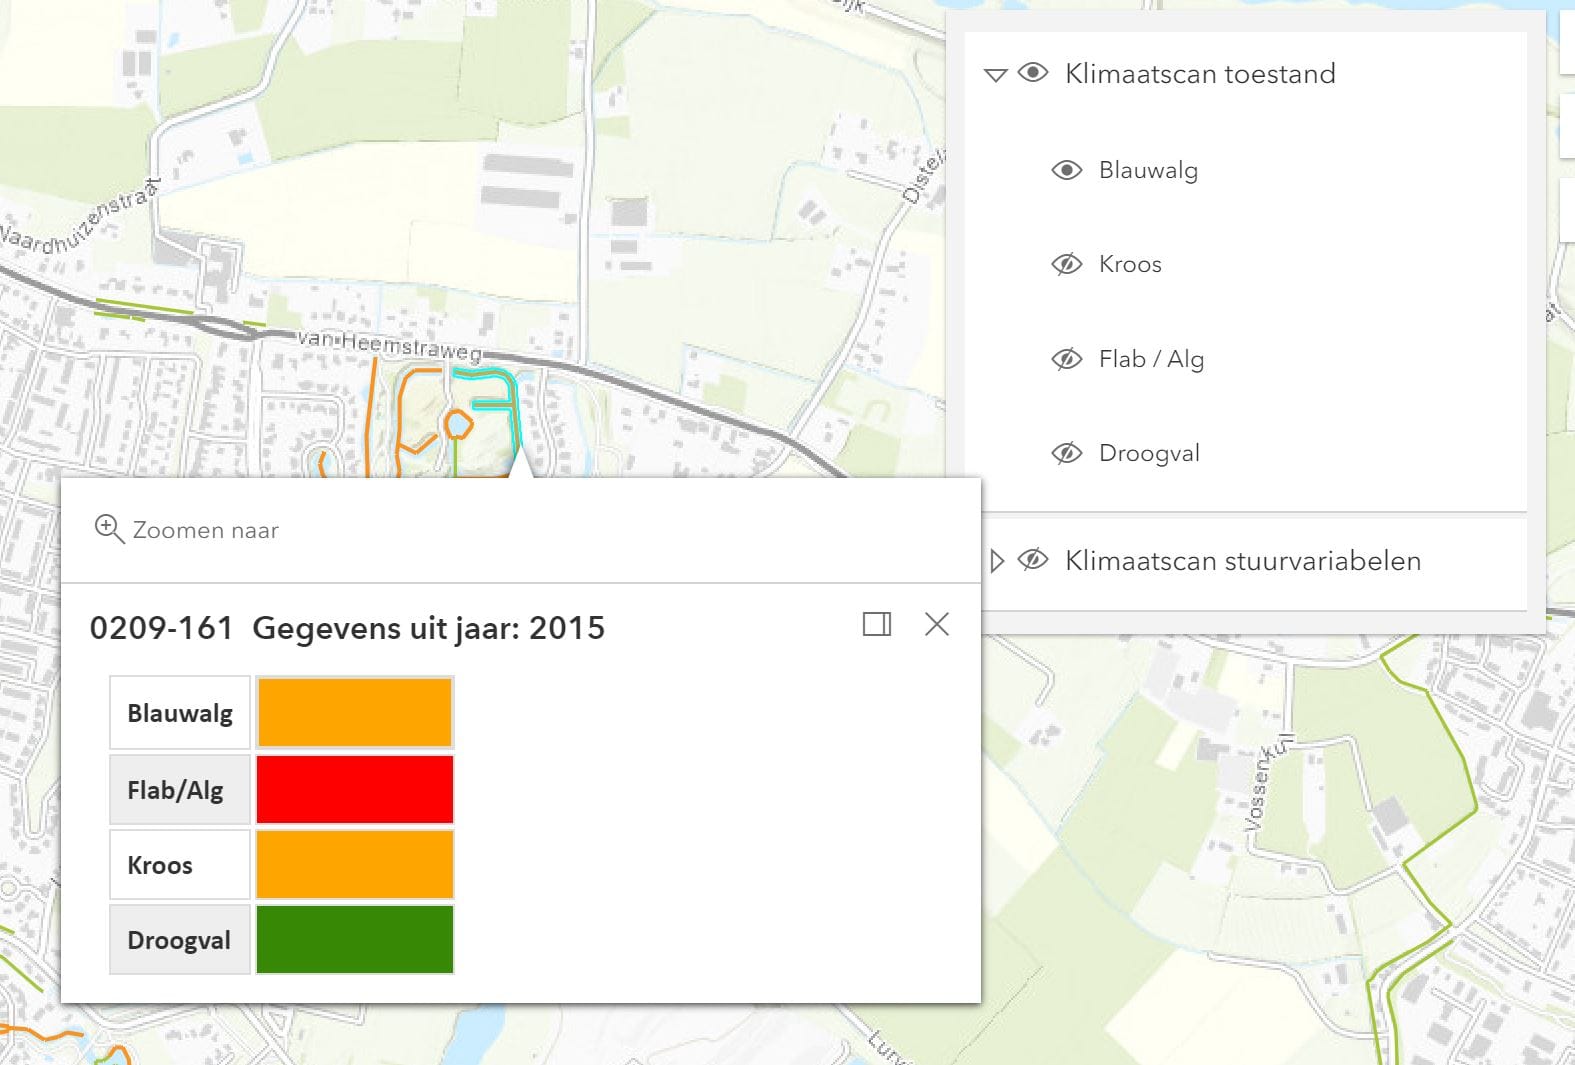Click the van Heemstraweg road label
Screen dimensions: 1575x1065
click(390, 346)
